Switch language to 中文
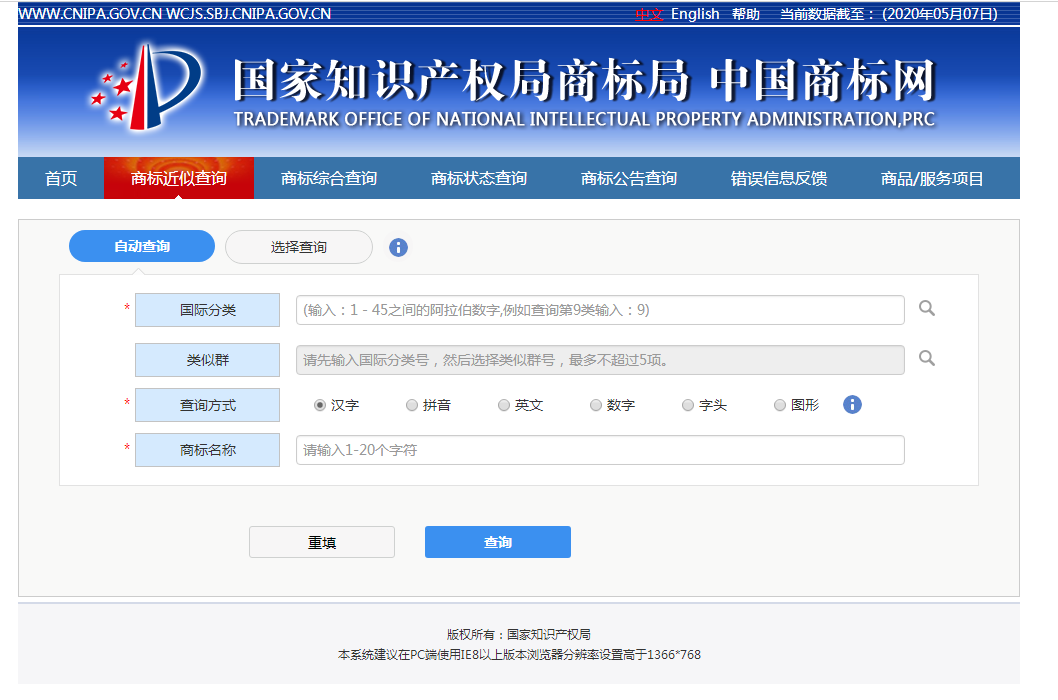 [648, 14]
